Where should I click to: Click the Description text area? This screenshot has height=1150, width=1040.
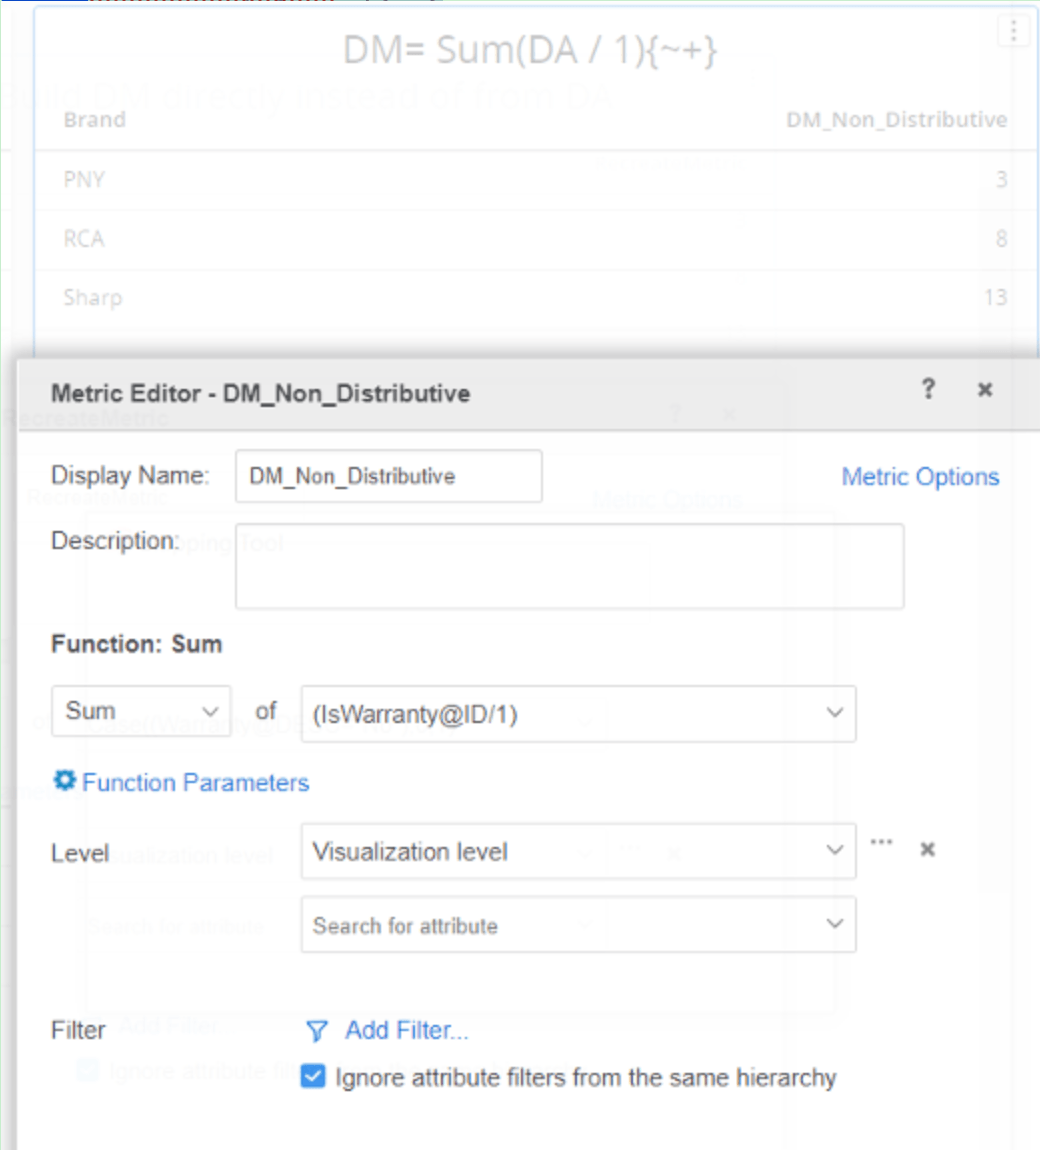coord(569,566)
